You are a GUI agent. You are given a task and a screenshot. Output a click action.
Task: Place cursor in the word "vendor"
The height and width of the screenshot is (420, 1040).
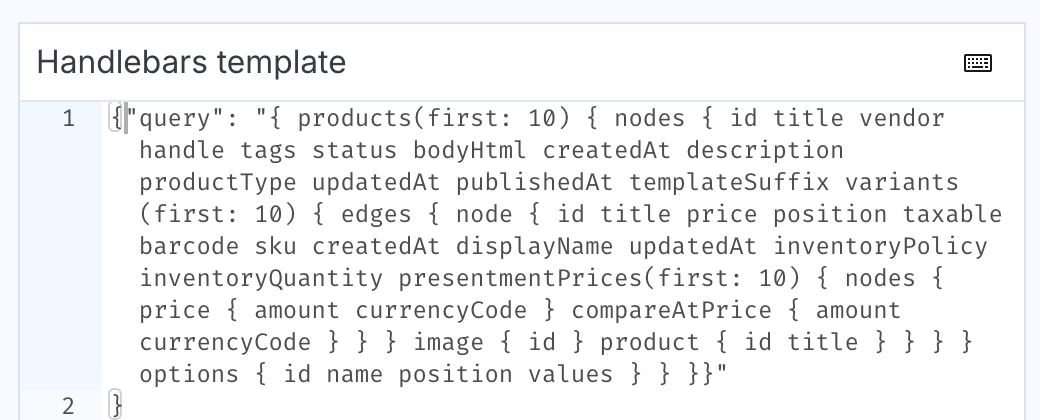[x=902, y=119]
